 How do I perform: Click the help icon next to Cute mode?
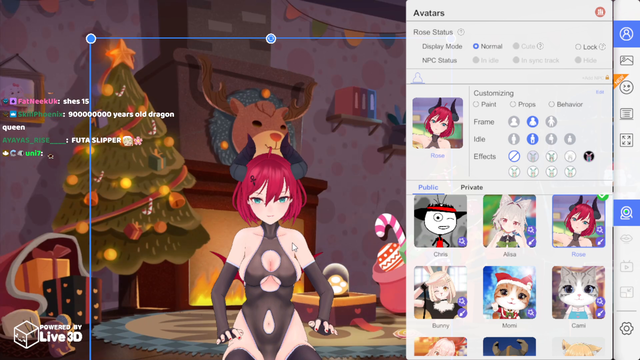click(540, 46)
